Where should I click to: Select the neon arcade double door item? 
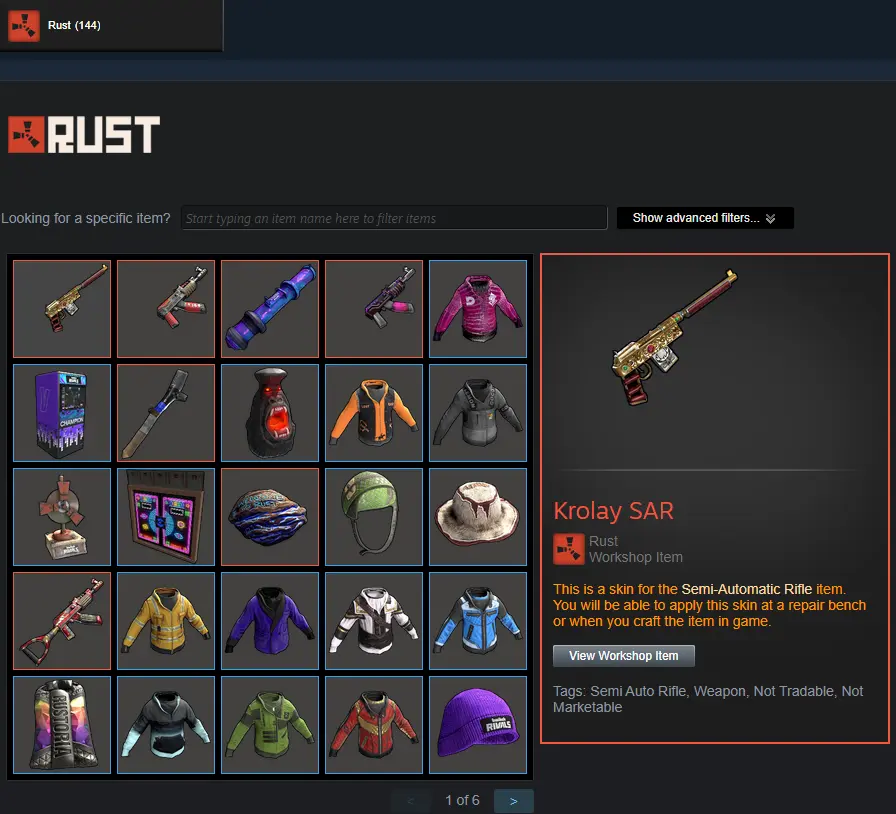166,517
